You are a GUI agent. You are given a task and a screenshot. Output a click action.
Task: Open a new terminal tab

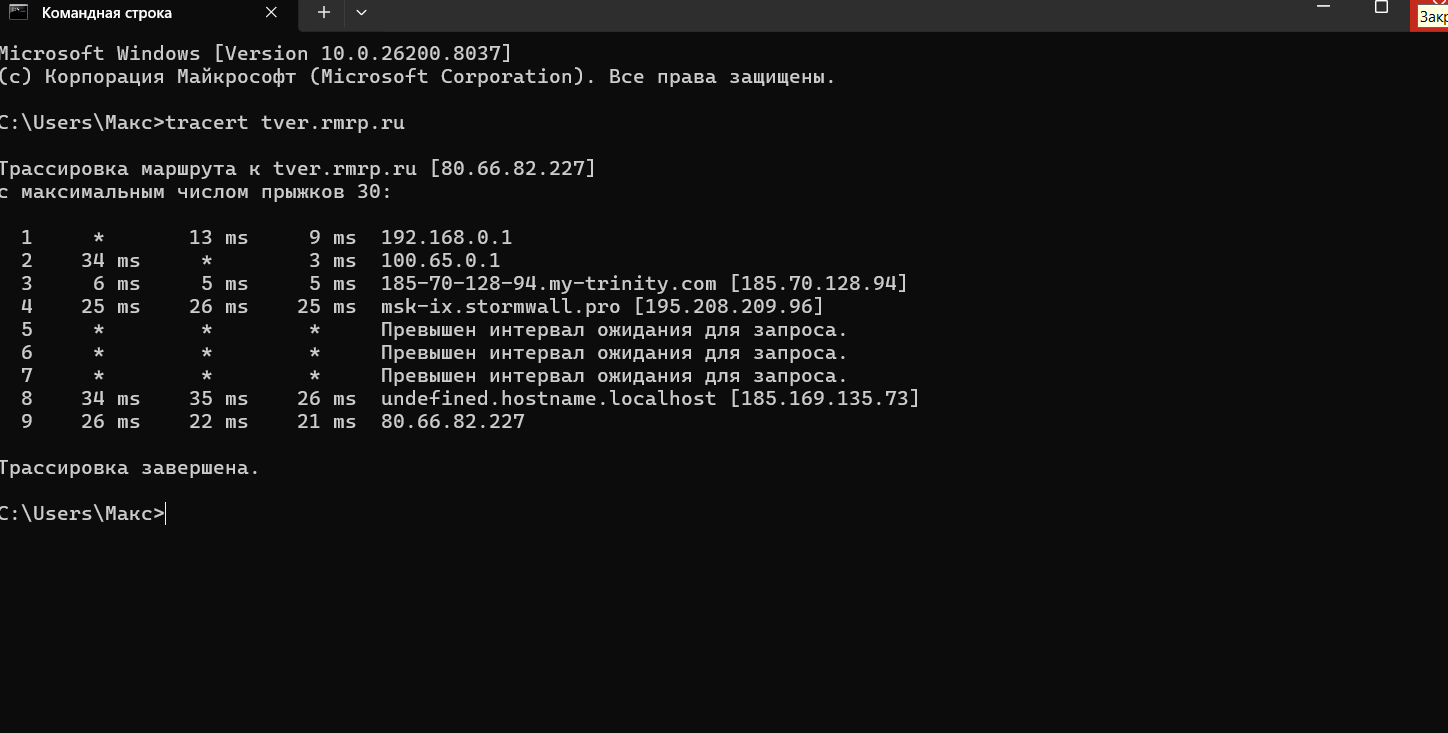pyautogui.click(x=323, y=12)
